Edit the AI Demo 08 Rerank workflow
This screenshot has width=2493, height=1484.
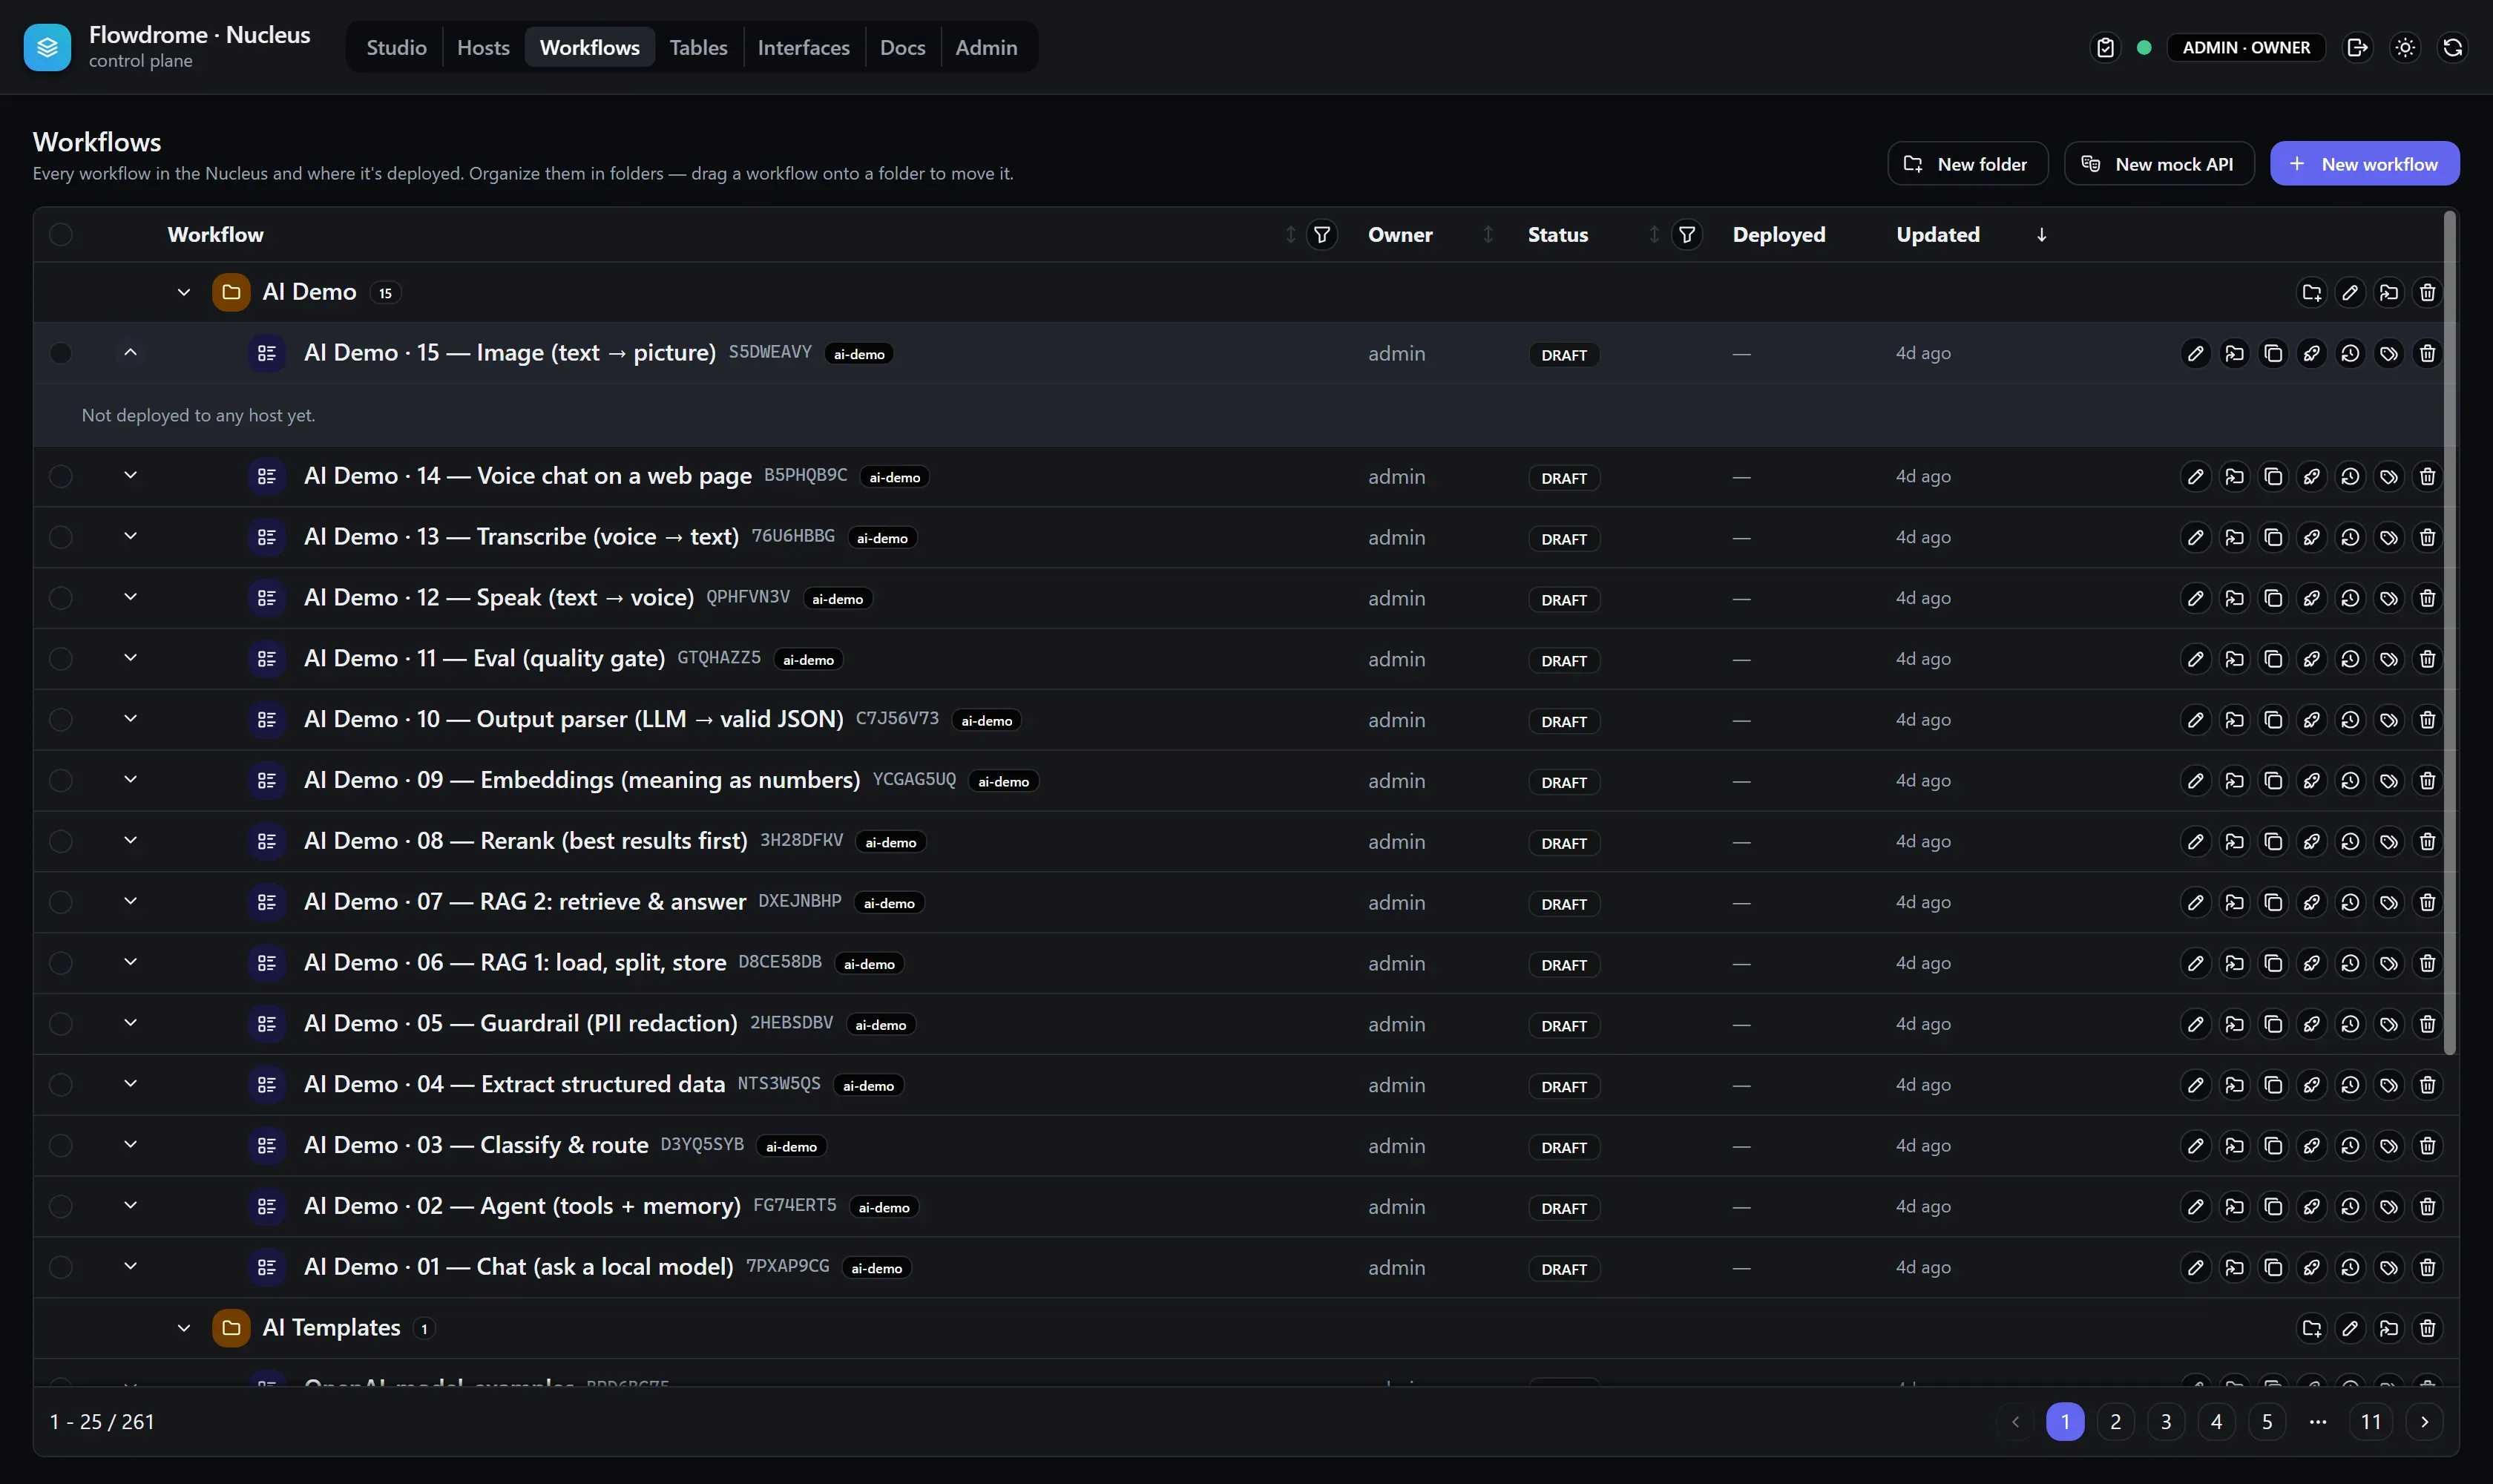pyautogui.click(x=2195, y=842)
